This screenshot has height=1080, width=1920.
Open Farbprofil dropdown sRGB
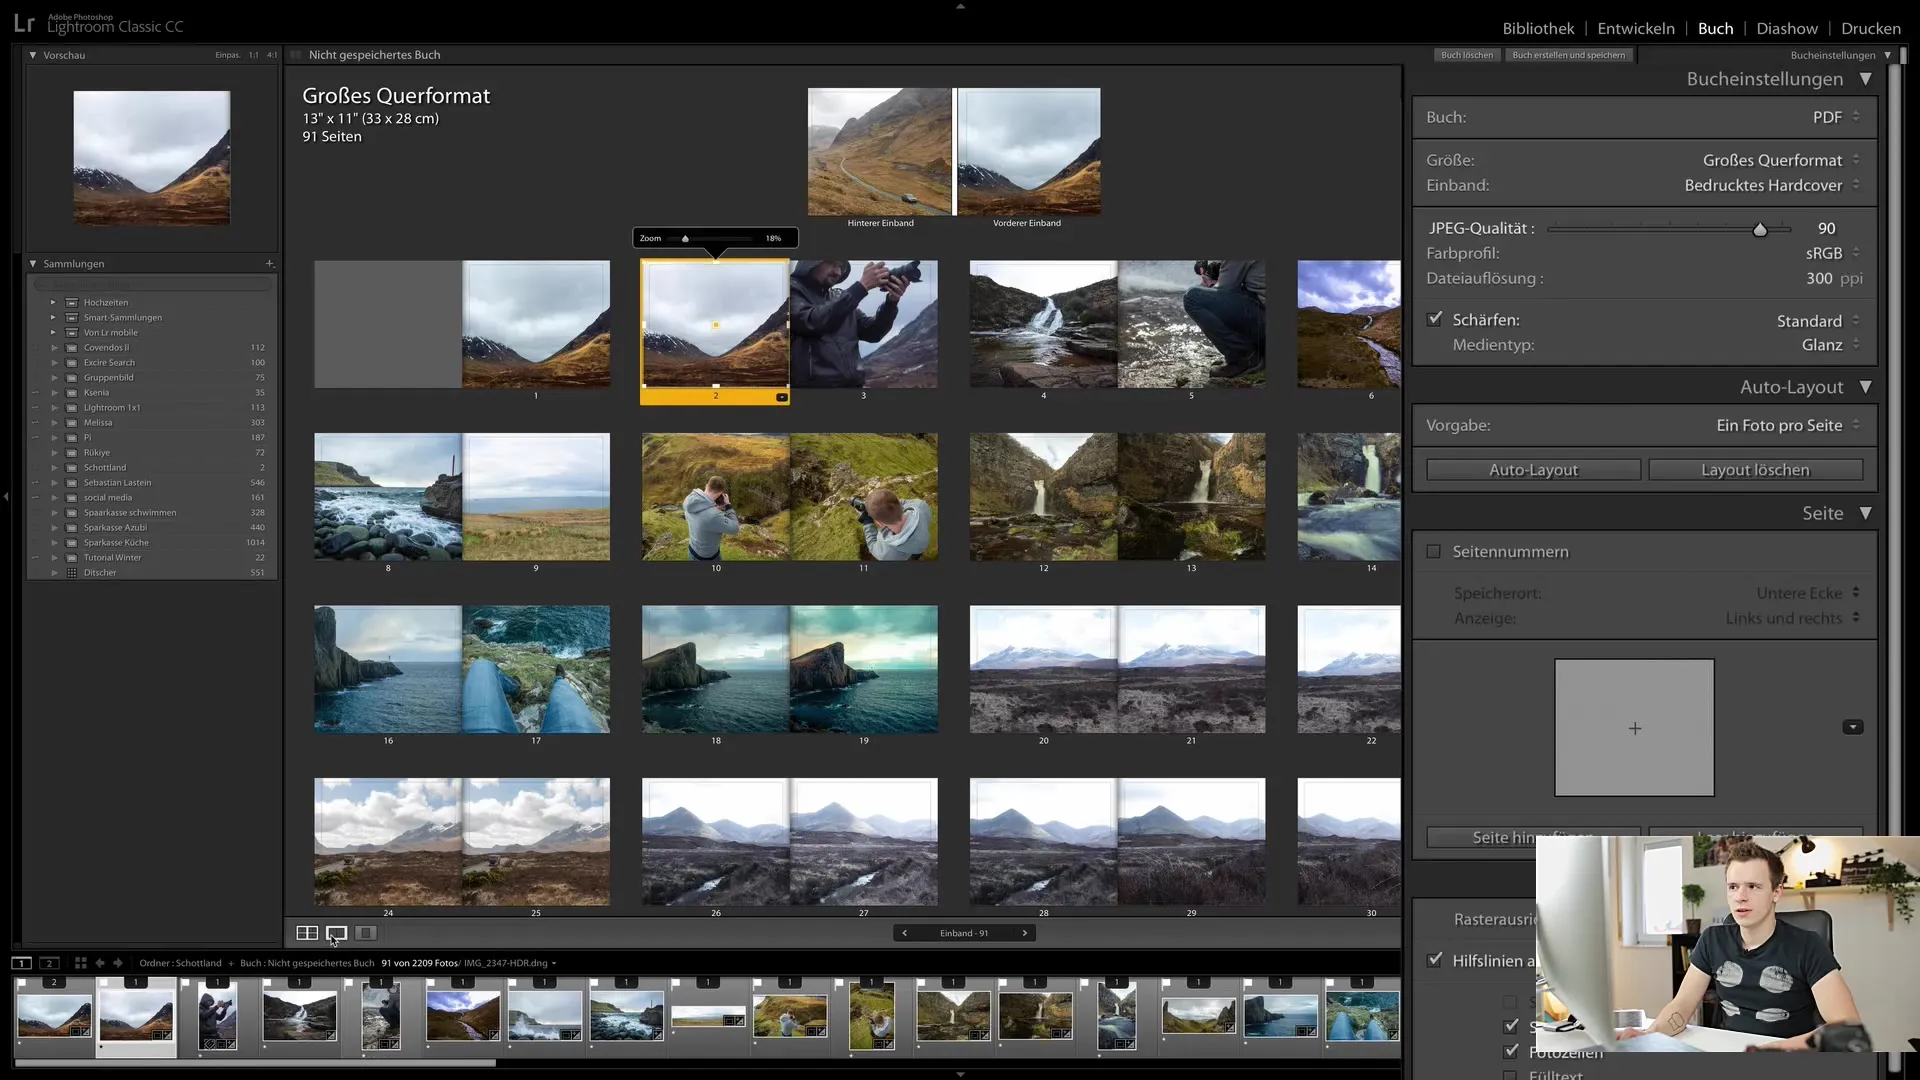click(x=1834, y=253)
